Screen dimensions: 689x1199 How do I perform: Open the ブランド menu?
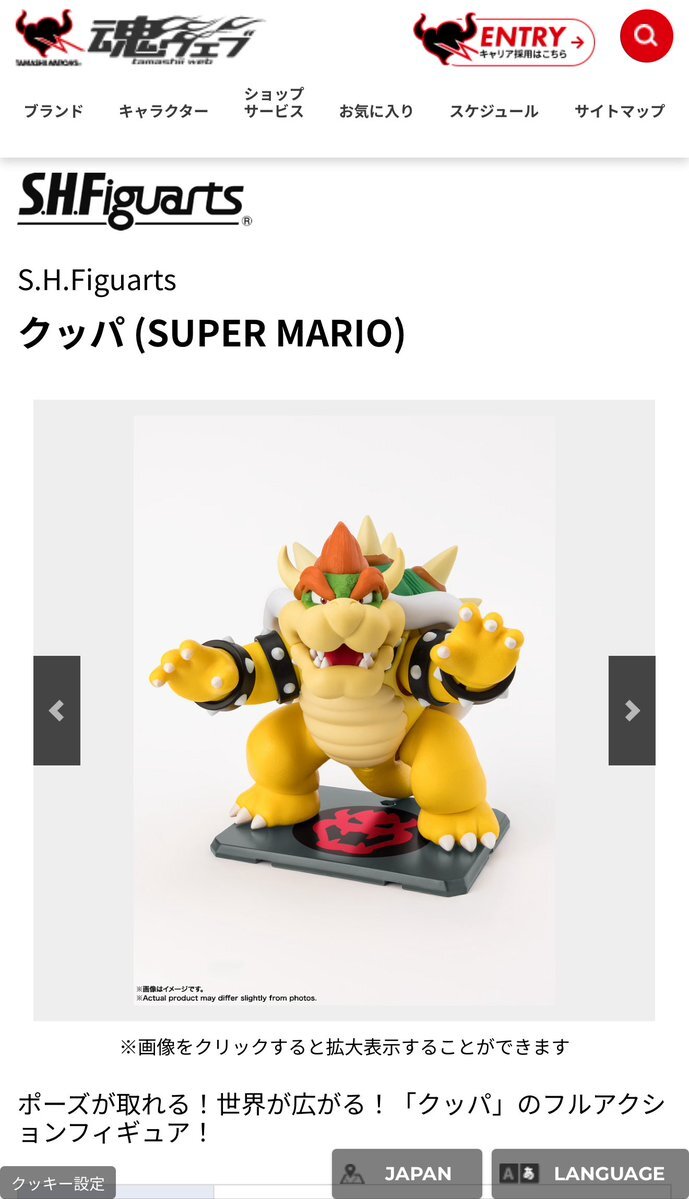(54, 111)
